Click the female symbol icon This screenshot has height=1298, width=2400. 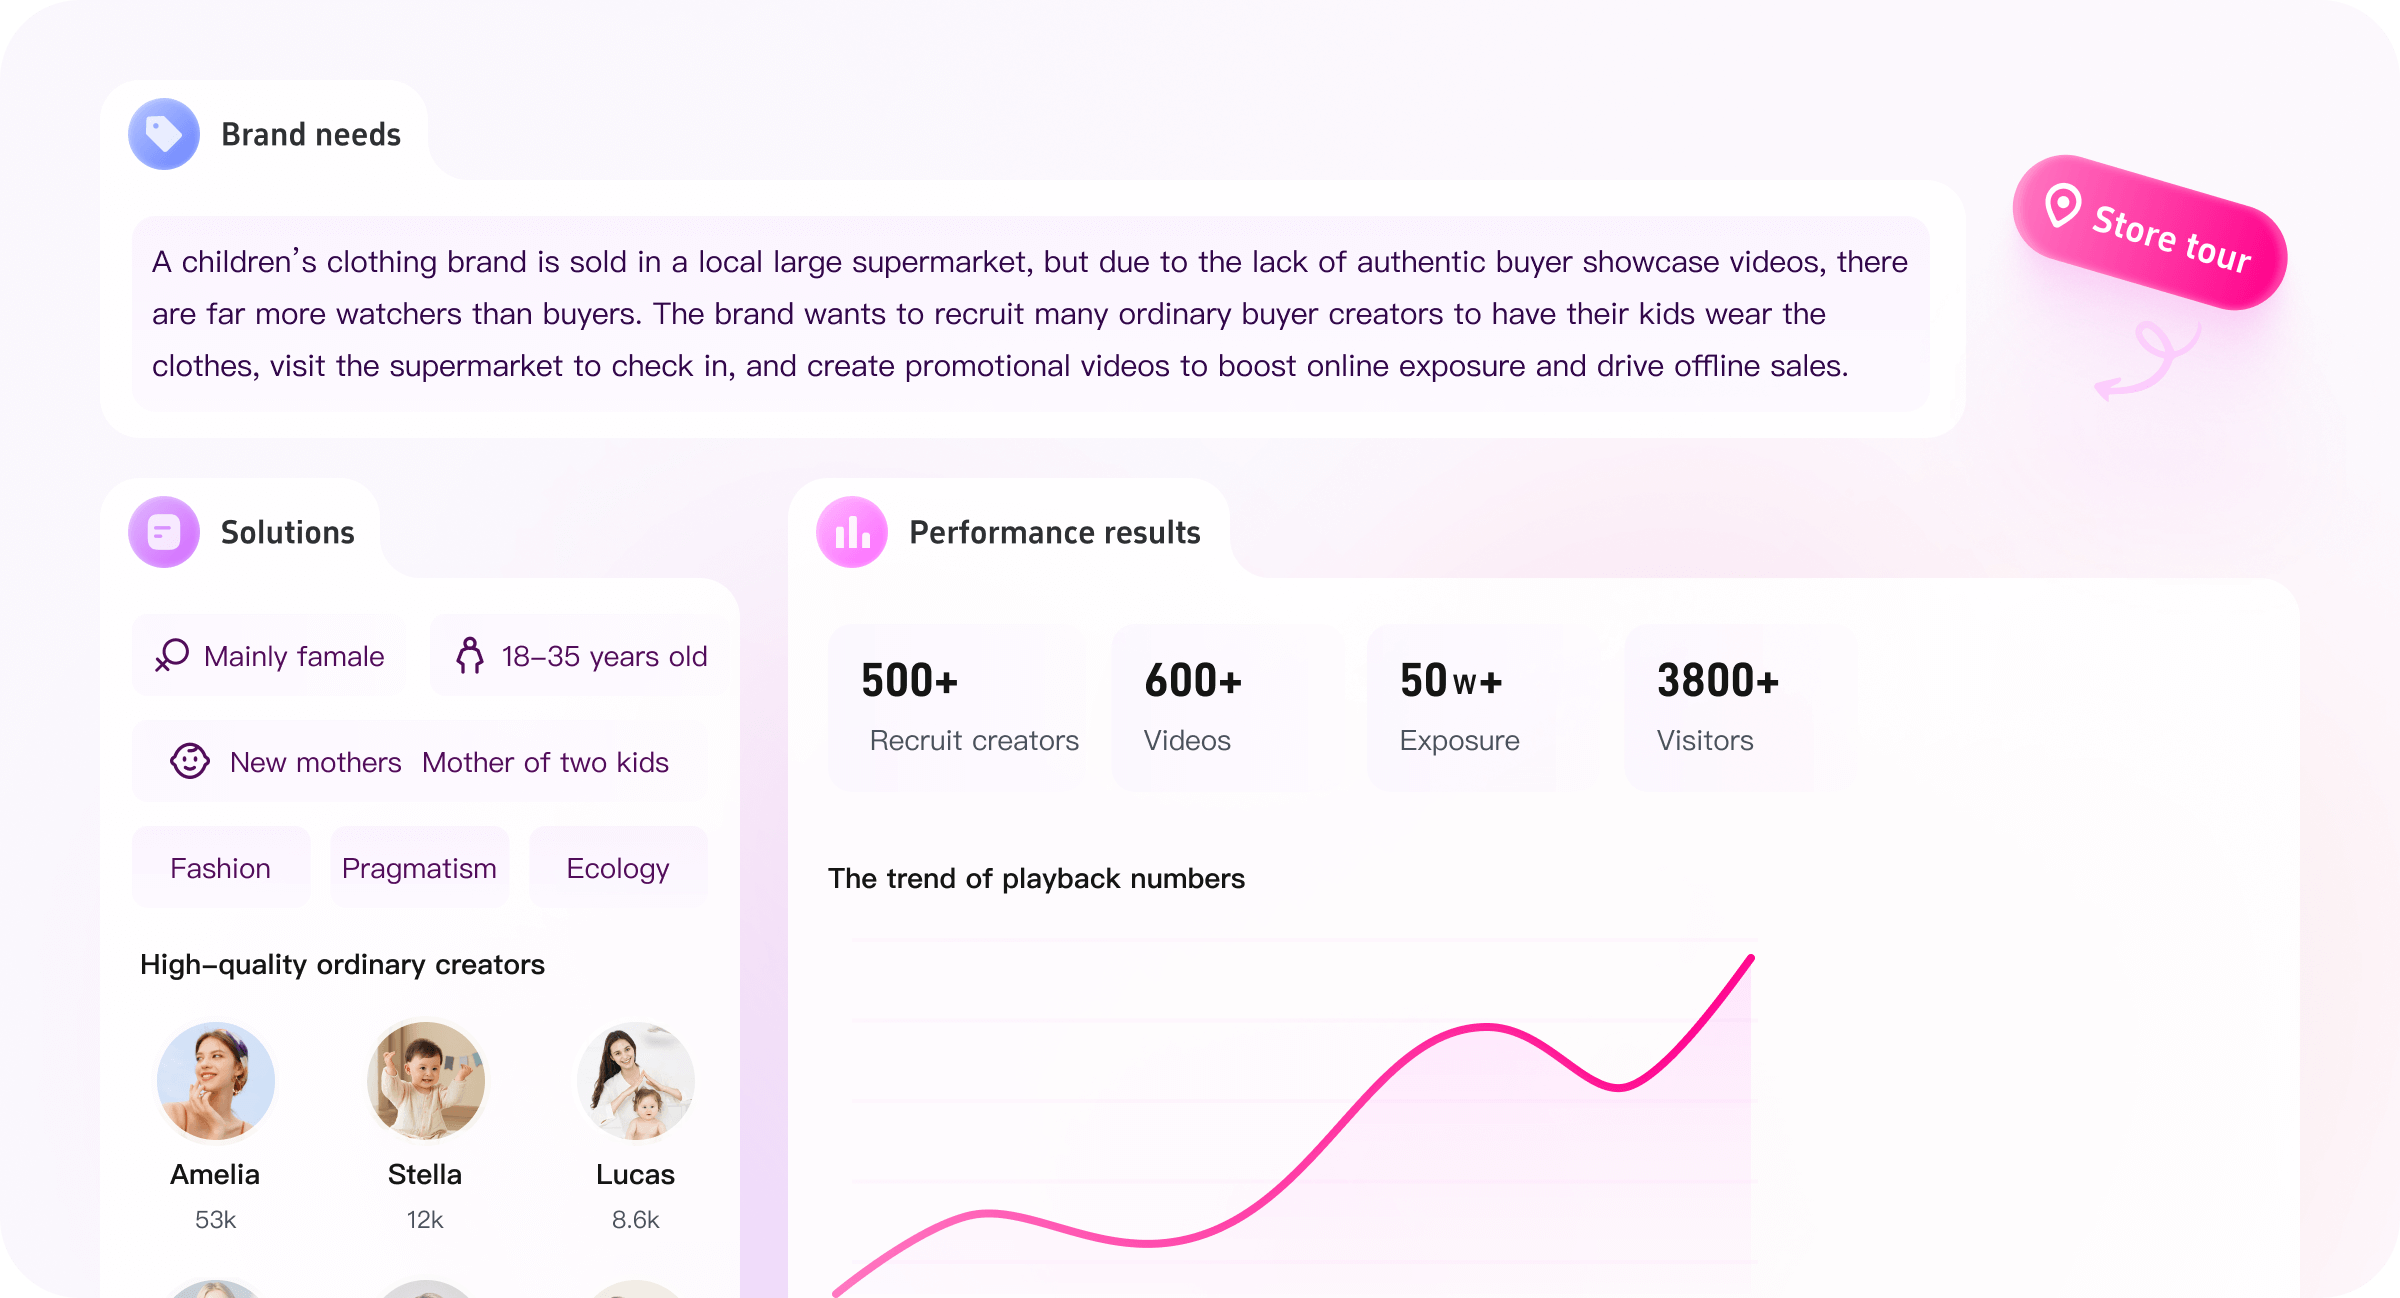tap(172, 656)
